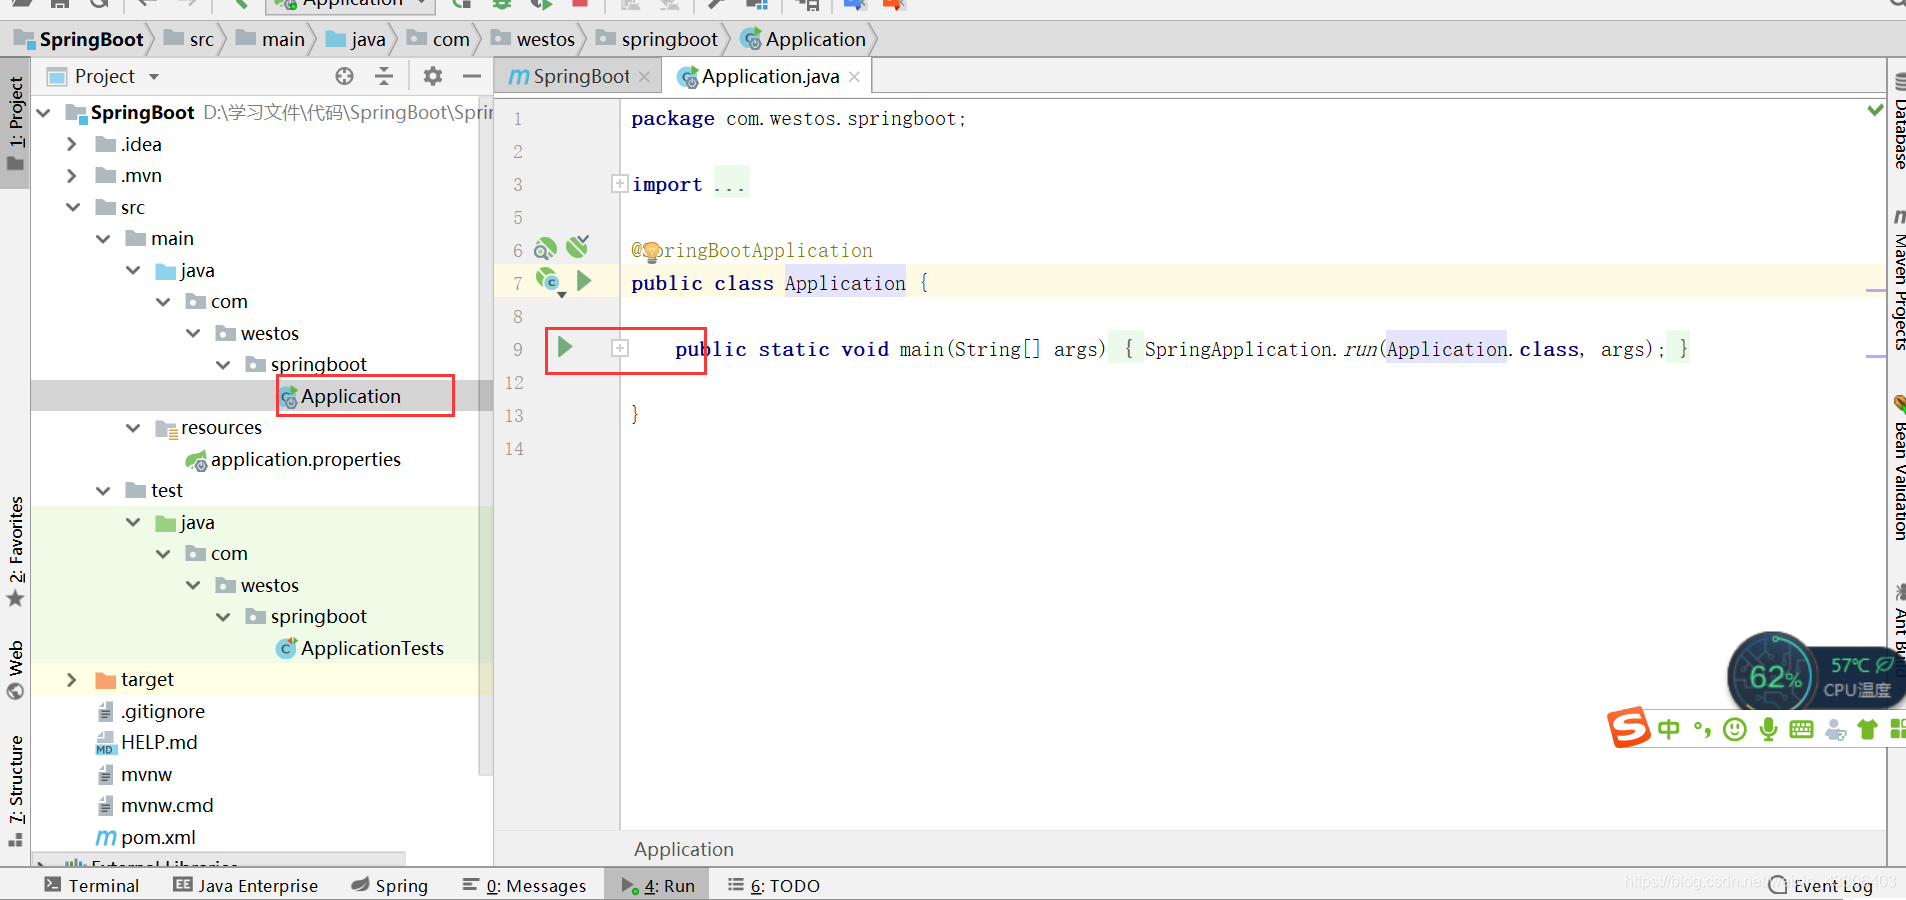Screen dimensions: 1906x900
Task: Click Application in the breadcrumb bar
Action: click(803, 39)
